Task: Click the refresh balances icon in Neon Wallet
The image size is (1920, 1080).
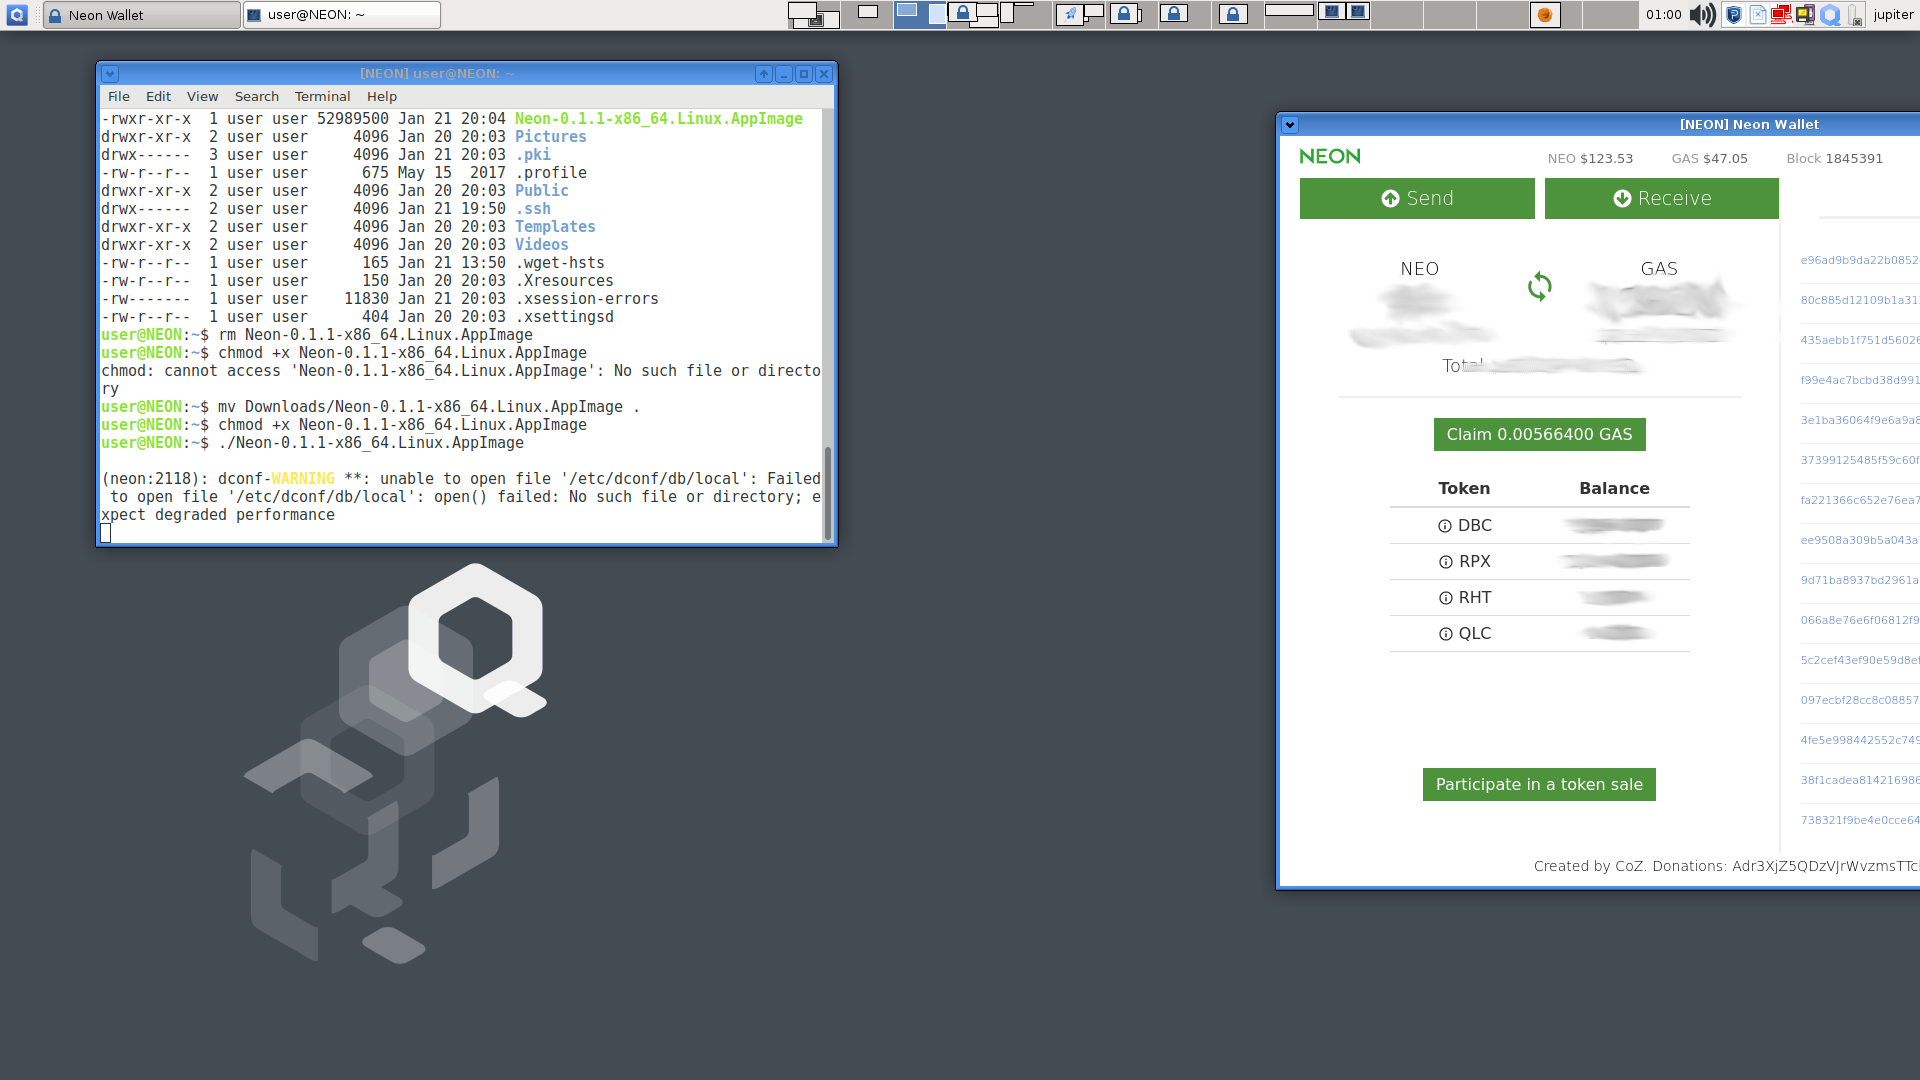Action: (1539, 287)
